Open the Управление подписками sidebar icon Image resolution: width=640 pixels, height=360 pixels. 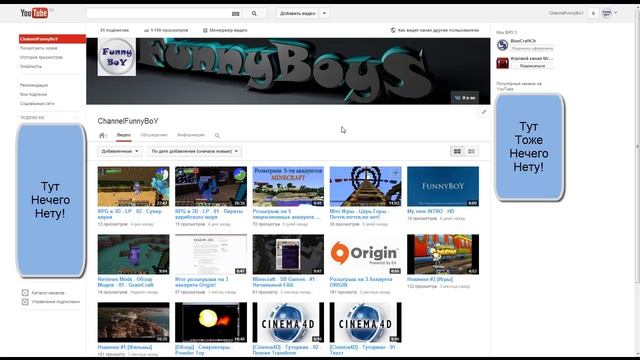pos(25,302)
